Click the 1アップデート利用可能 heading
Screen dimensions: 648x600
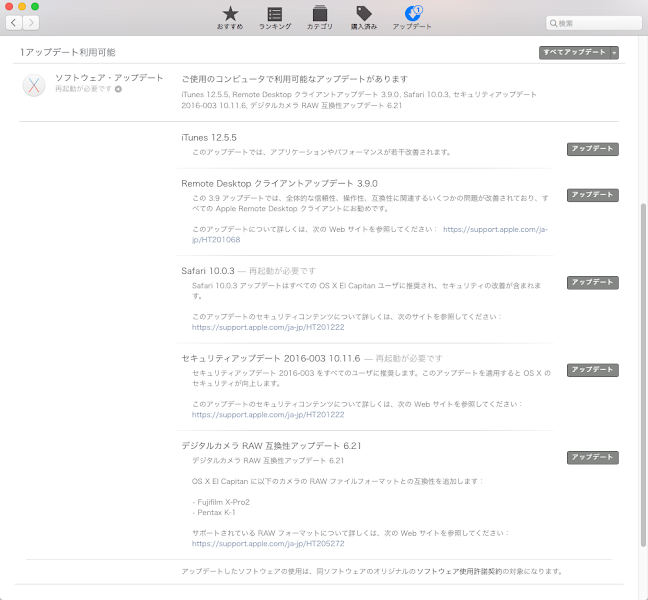pyautogui.click(x=68, y=52)
